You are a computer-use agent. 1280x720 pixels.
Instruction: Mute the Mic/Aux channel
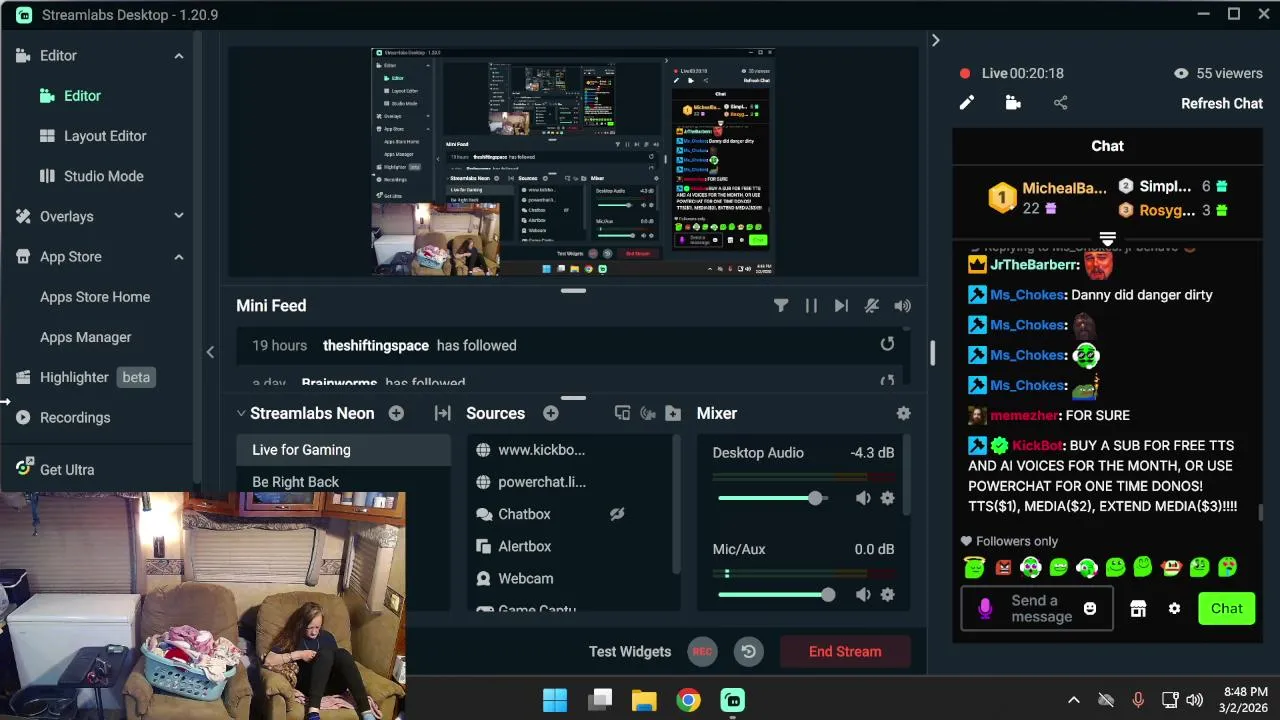pos(863,595)
